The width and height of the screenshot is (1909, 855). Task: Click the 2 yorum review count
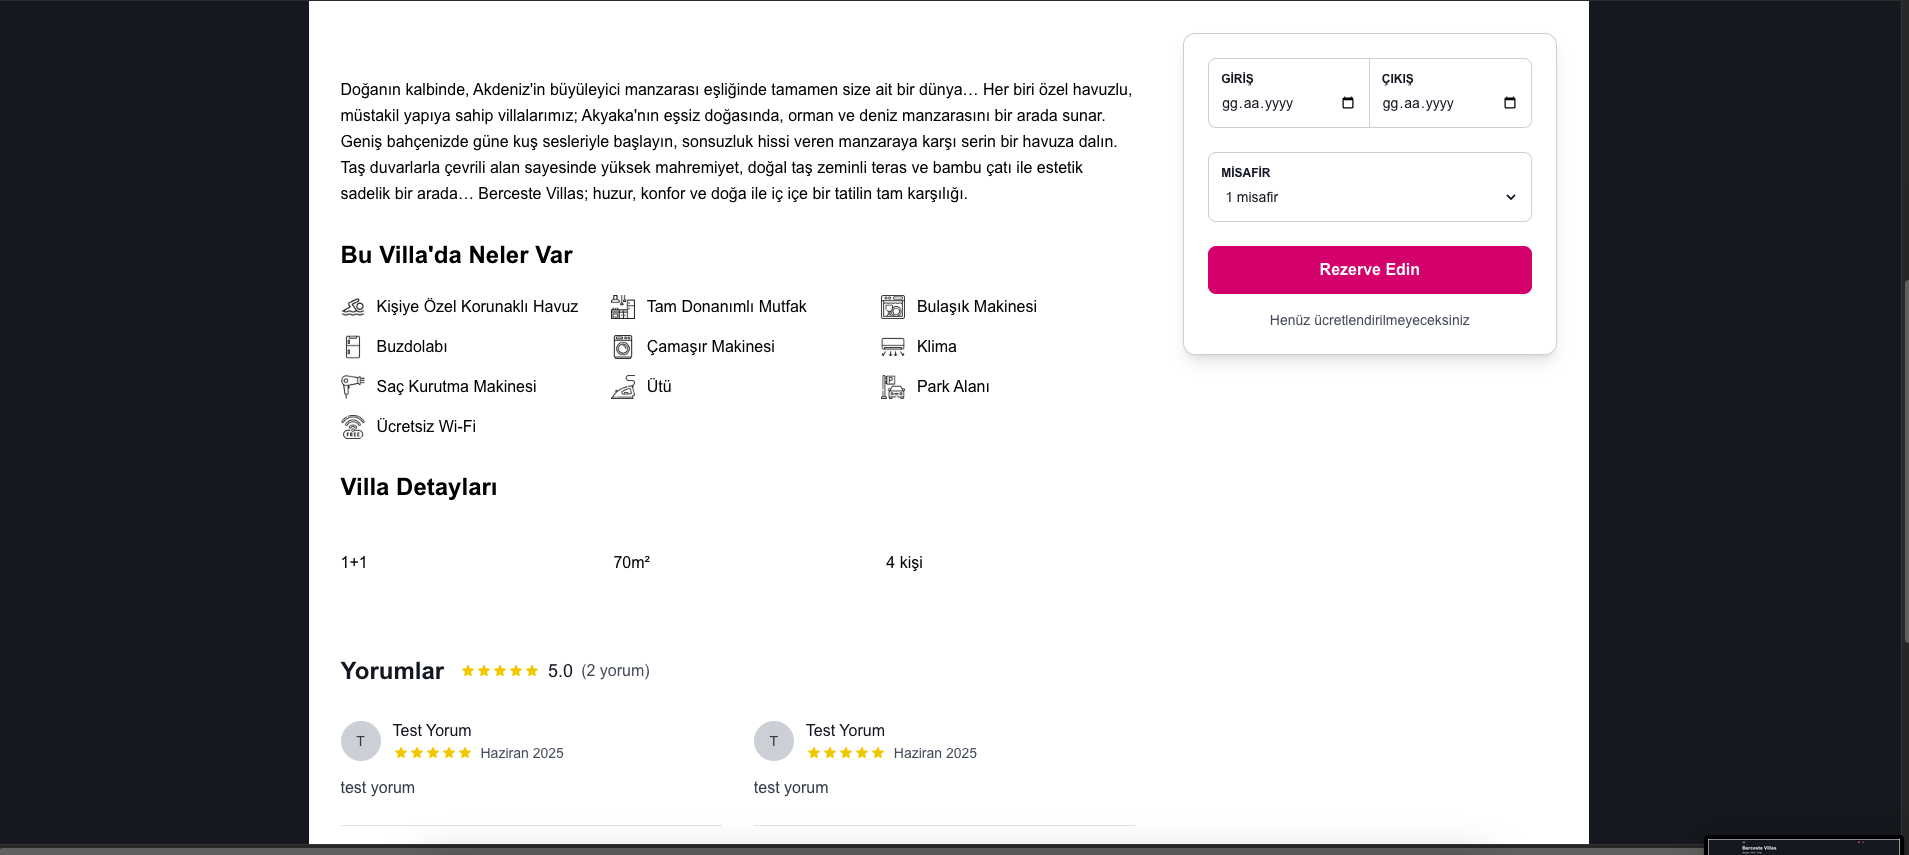point(615,671)
